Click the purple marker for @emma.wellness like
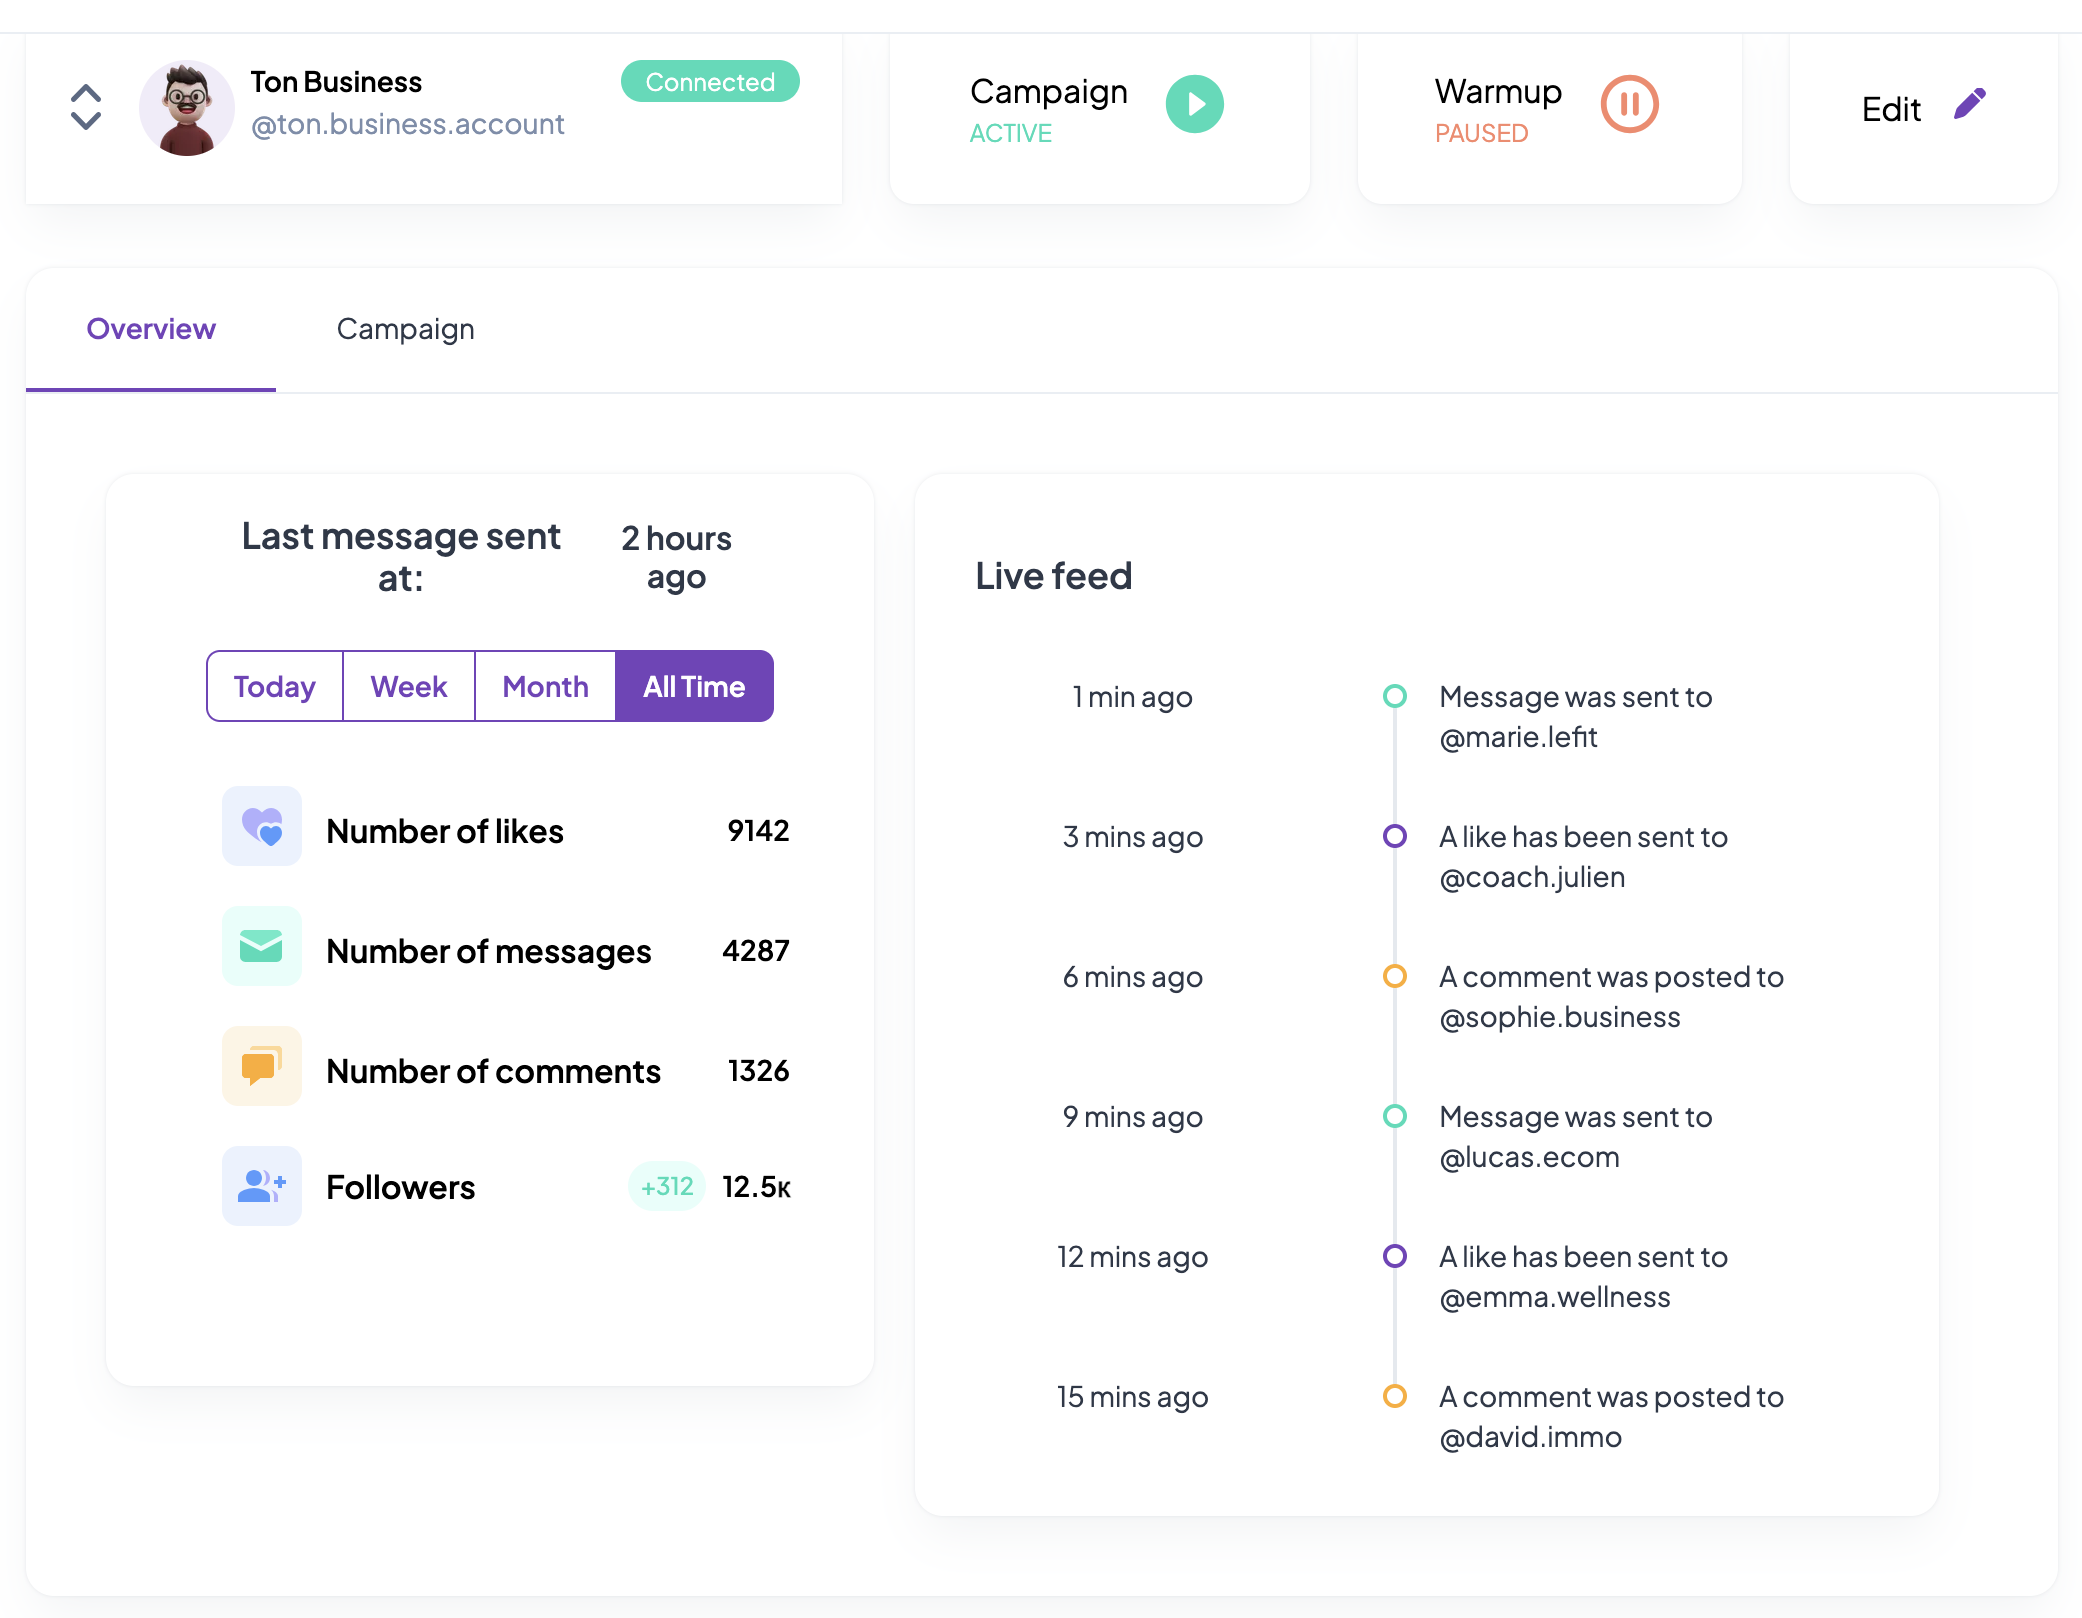Viewport: 2082px width, 1618px height. [1395, 1256]
